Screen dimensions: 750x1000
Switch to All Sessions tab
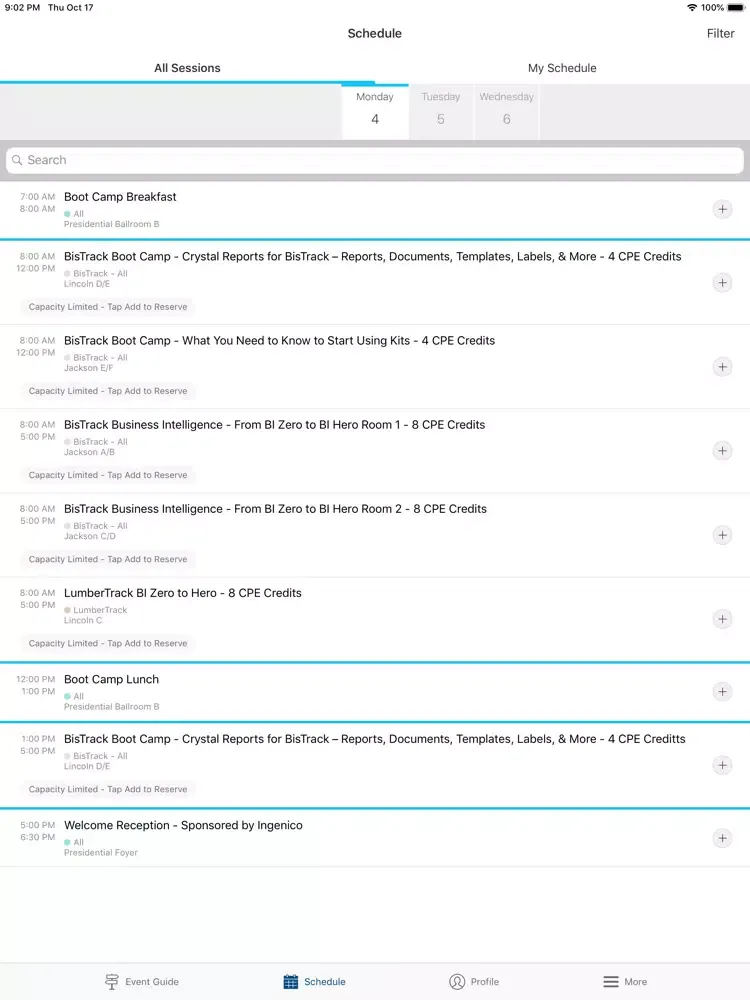coord(188,68)
